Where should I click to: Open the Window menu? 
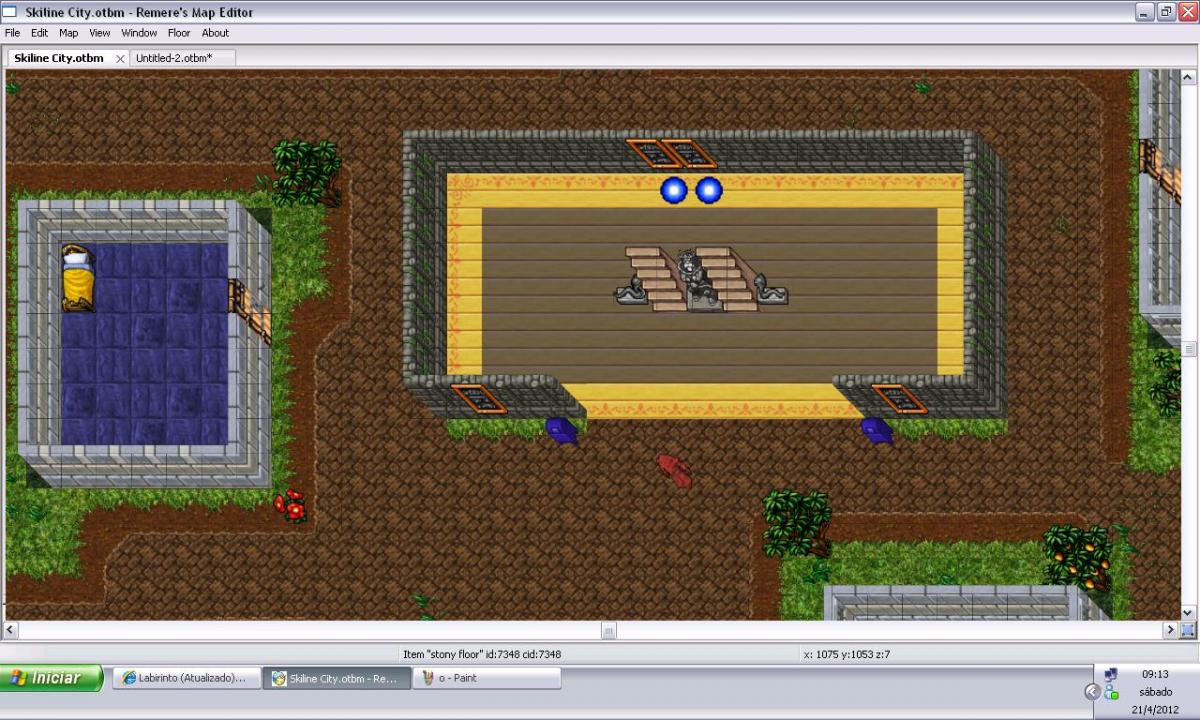pos(139,33)
